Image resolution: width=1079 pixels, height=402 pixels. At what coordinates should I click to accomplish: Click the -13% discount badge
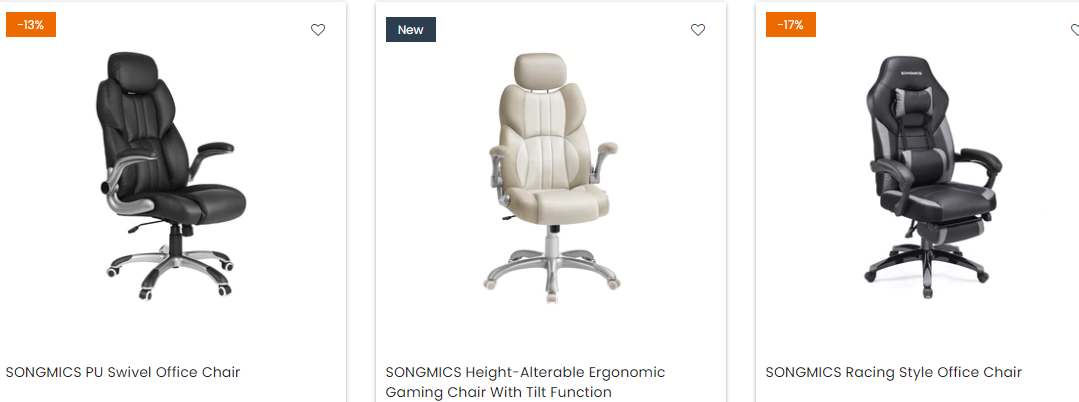click(31, 25)
